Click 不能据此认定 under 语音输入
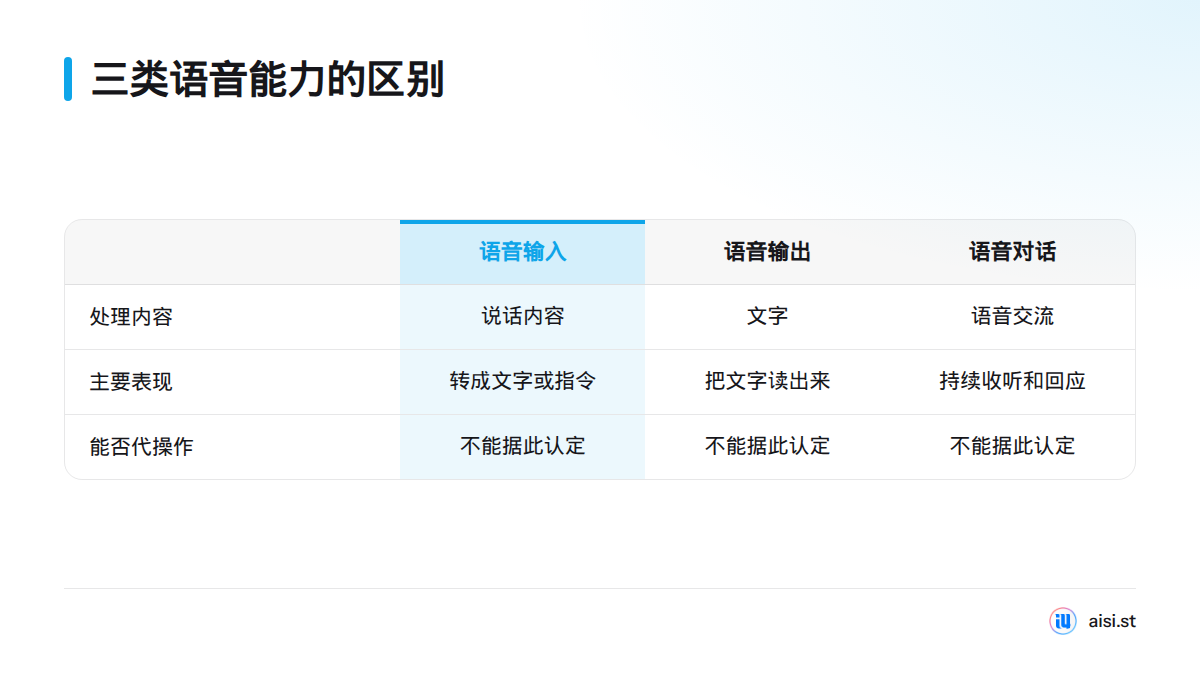1200x675 pixels. click(523, 447)
